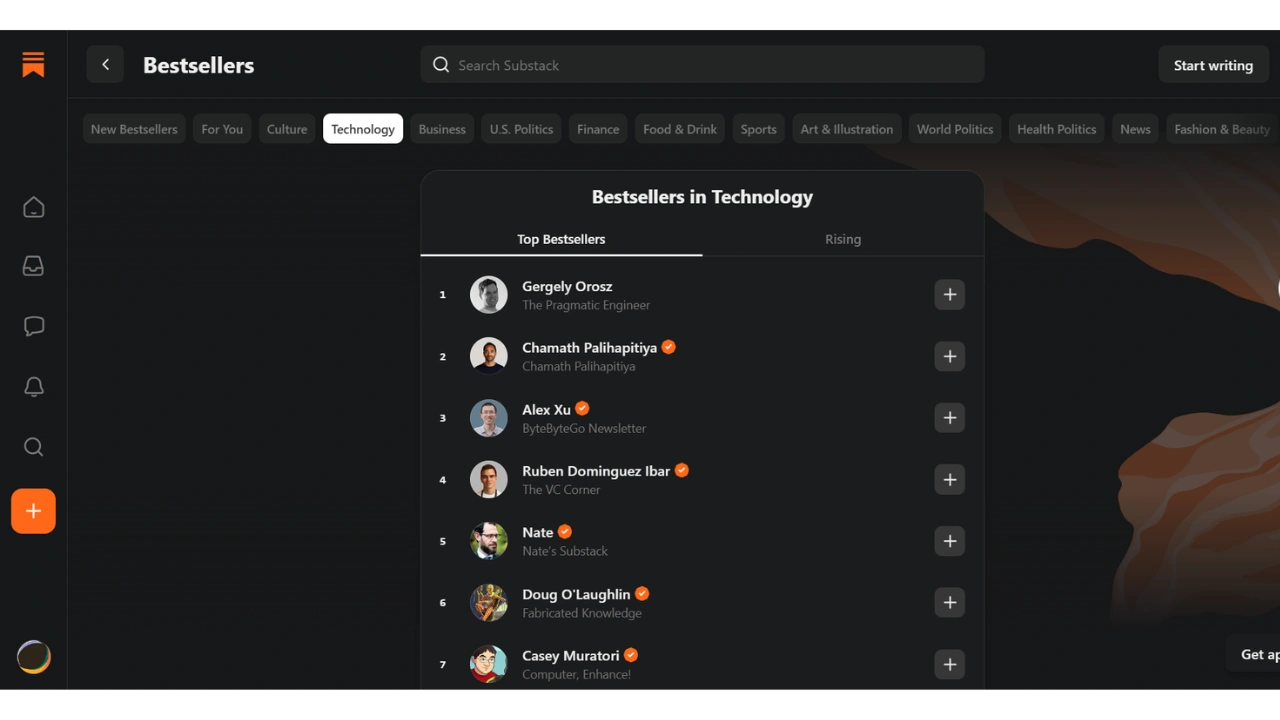Open Nate's avatar picture
Image resolution: width=1280 pixels, height=720 pixels.
pos(489,541)
